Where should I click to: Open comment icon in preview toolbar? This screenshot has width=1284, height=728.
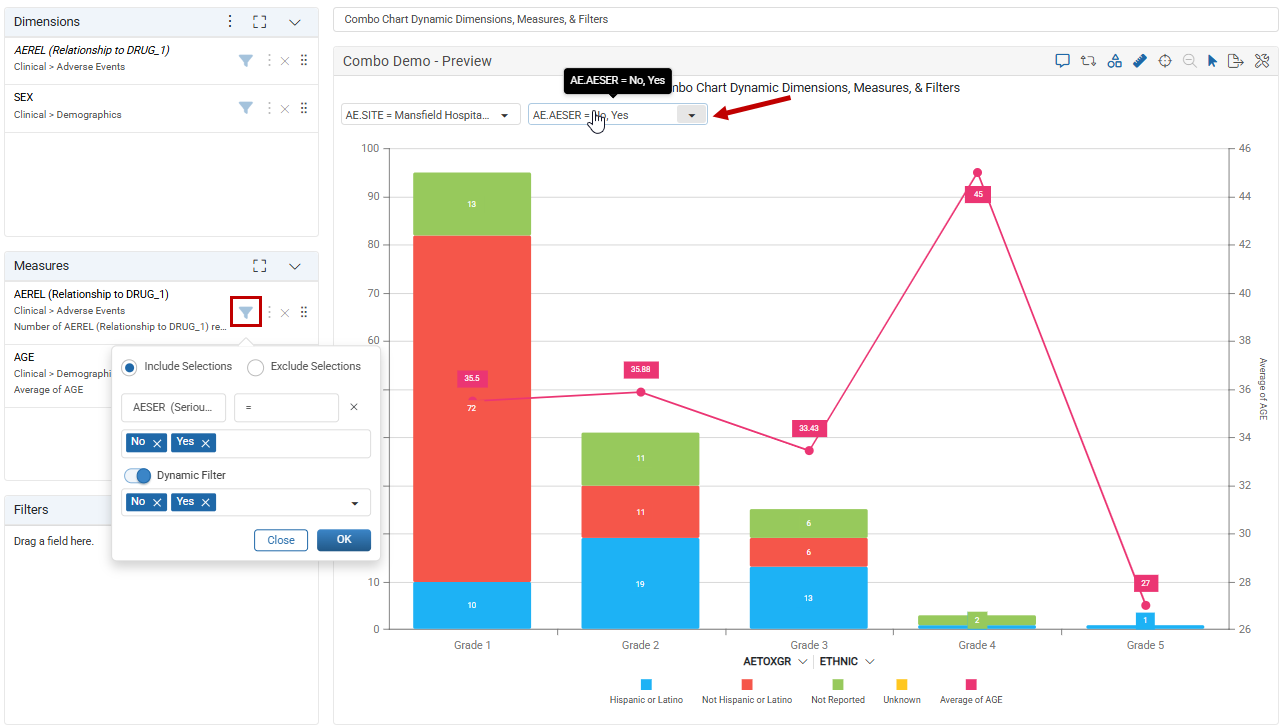click(x=1063, y=61)
